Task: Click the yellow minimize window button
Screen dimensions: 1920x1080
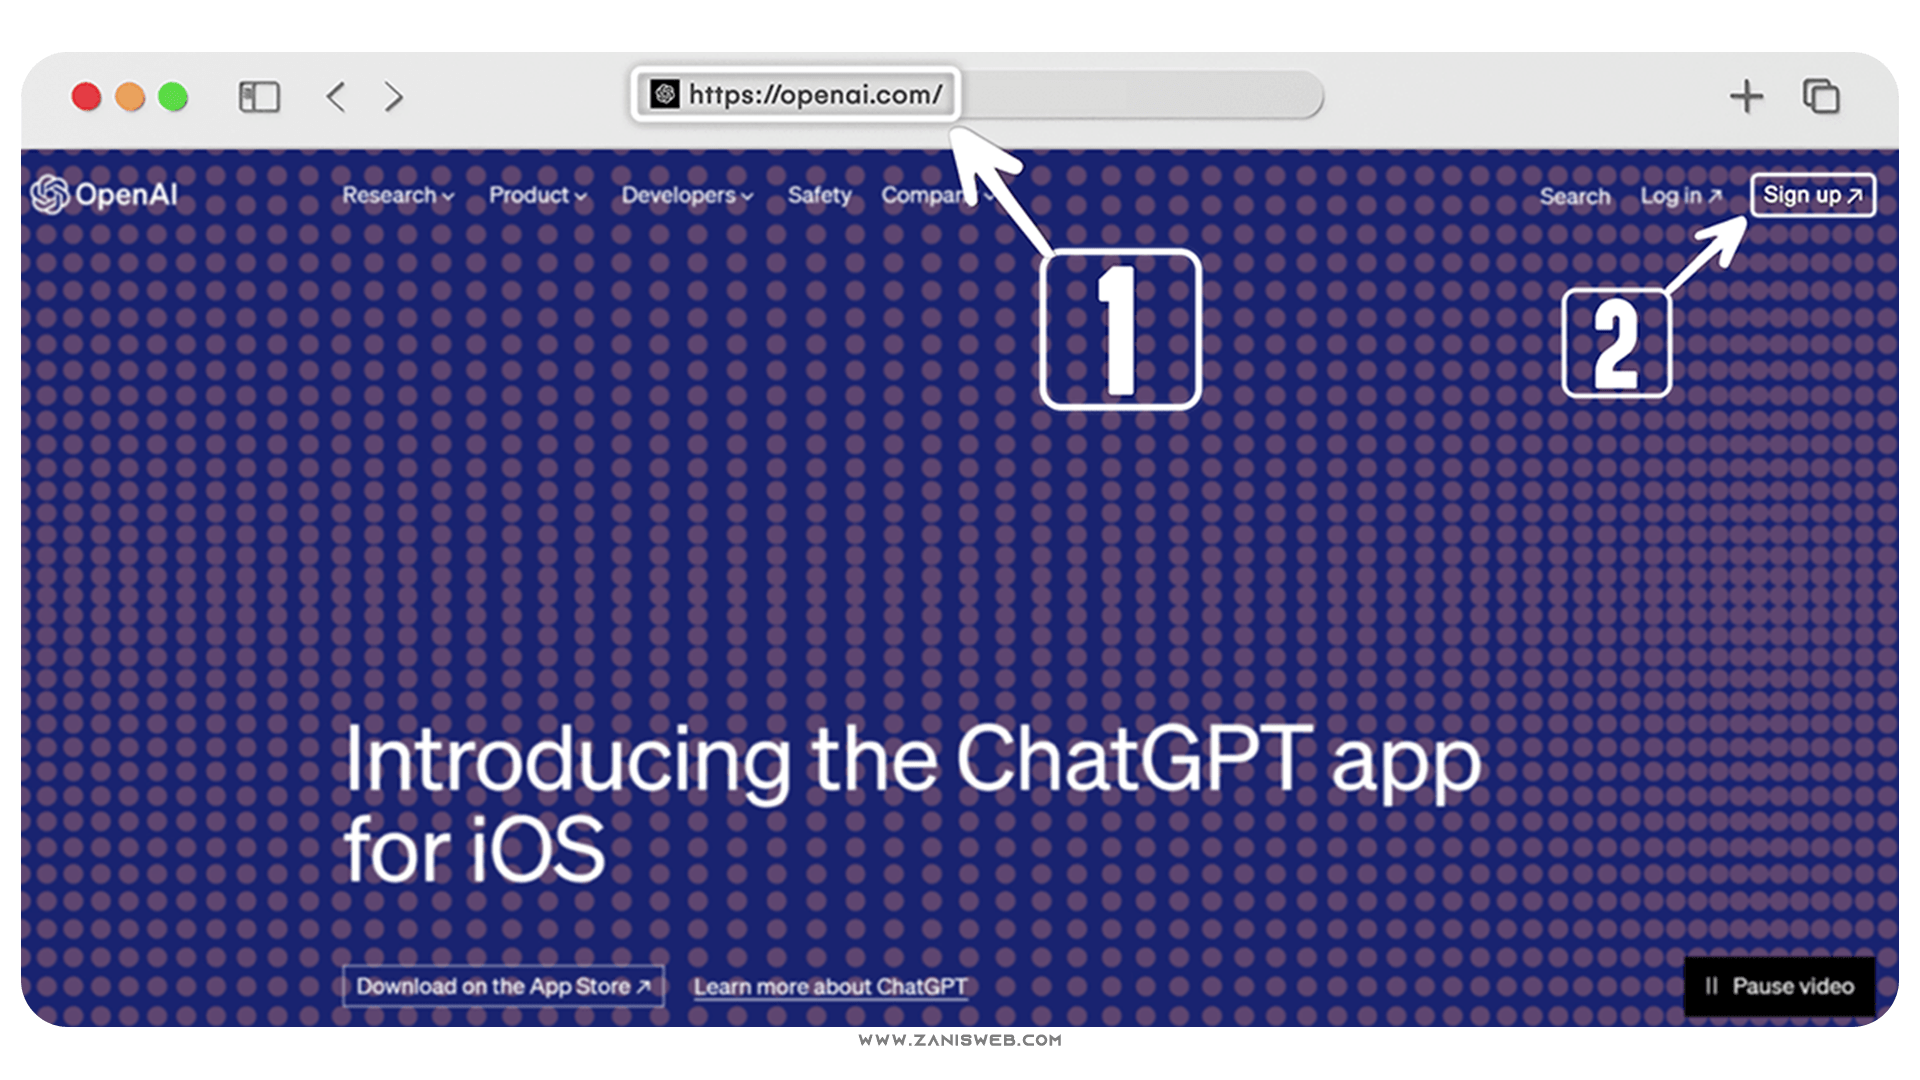Action: tap(130, 97)
